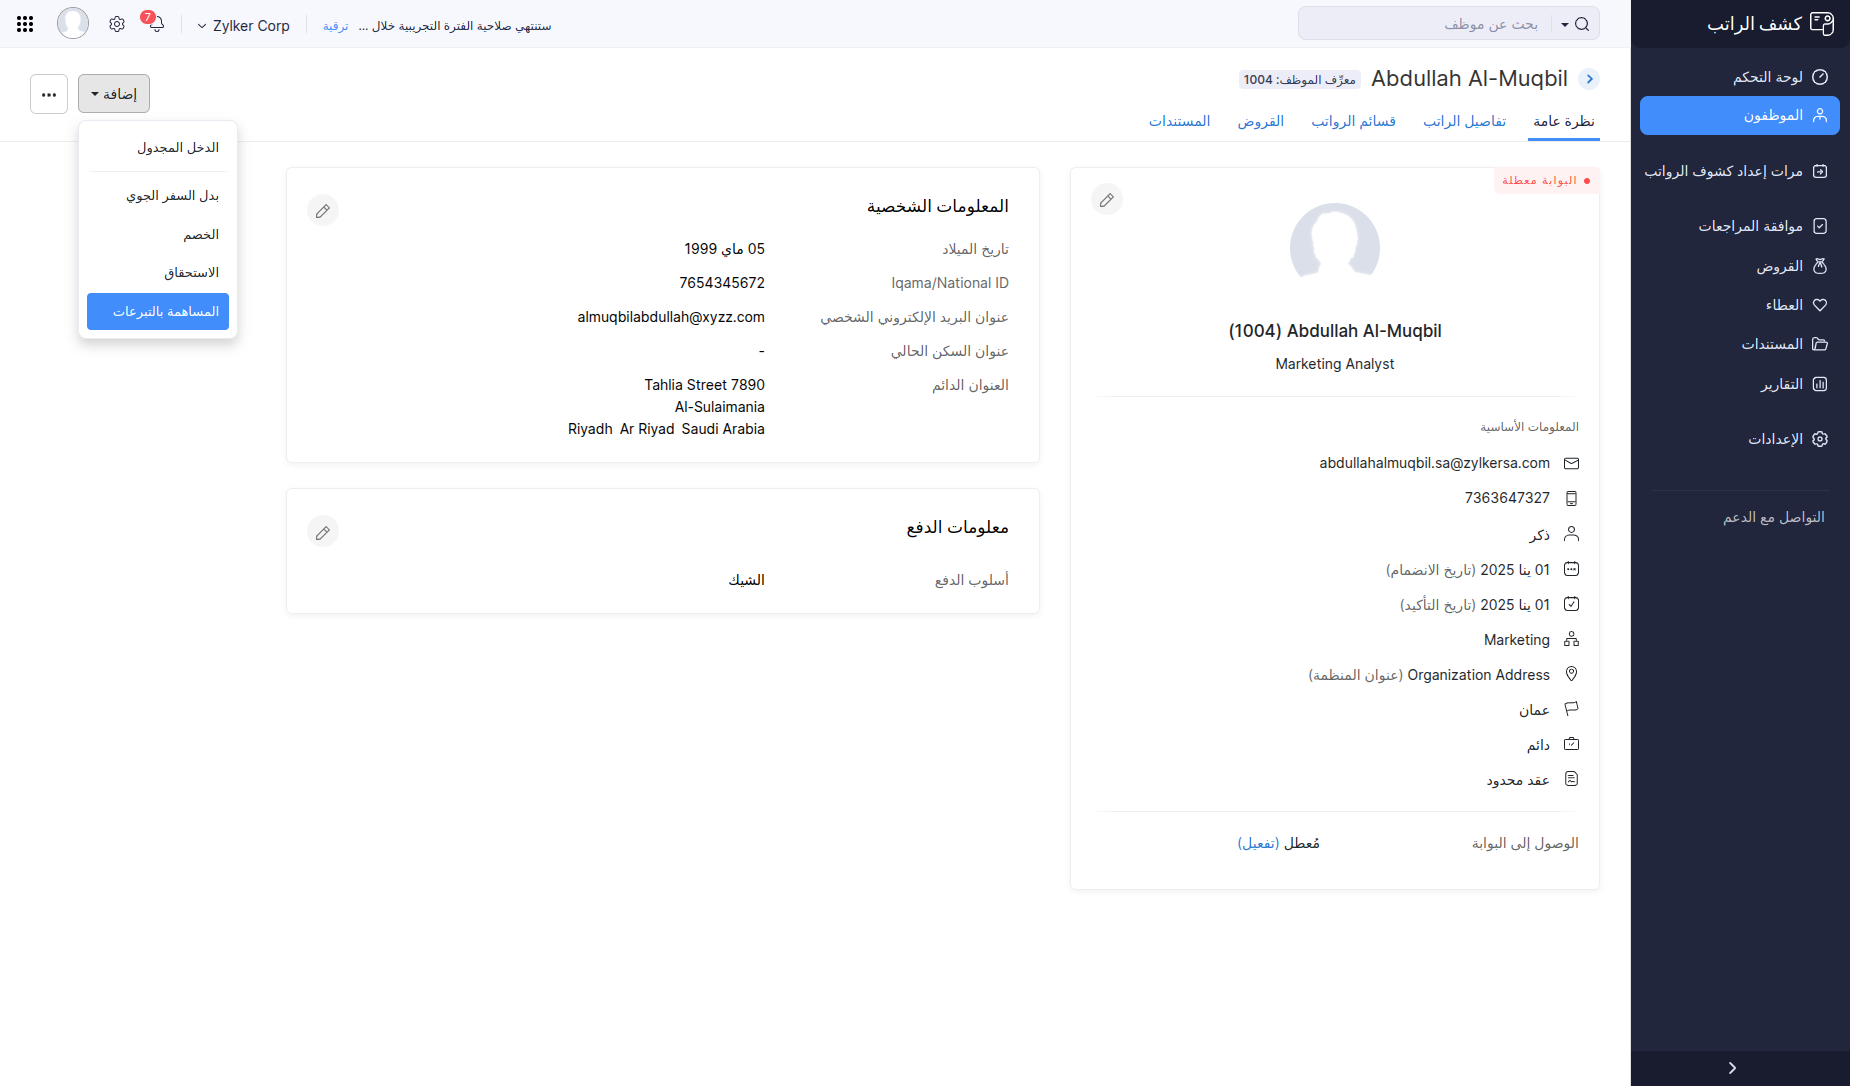Edit معلومات الدفع with the pencil icon
The height and width of the screenshot is (1086, 1850).
(x=323, y=531)
